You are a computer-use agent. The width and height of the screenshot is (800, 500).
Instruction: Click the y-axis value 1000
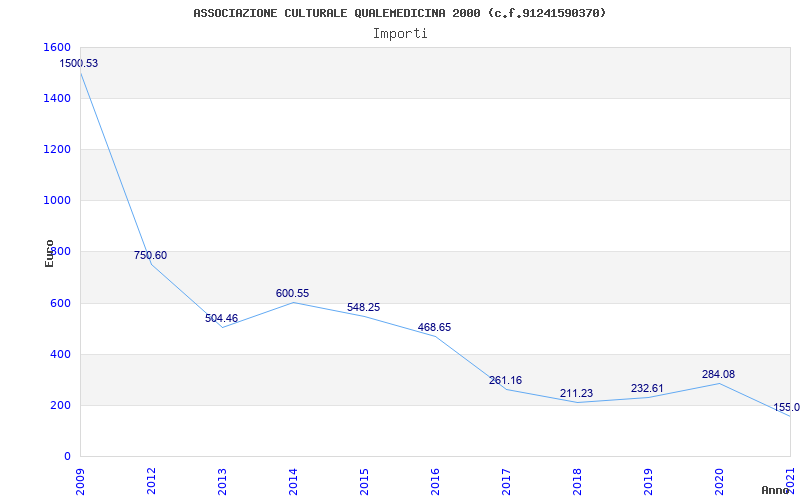point(58,201)
